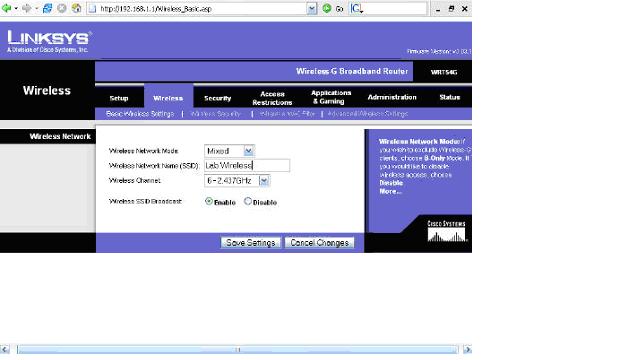Click the horizontal scrollbar right arrow
The image size is (640, 360).
pyautogui.click(x=467, y=349)
